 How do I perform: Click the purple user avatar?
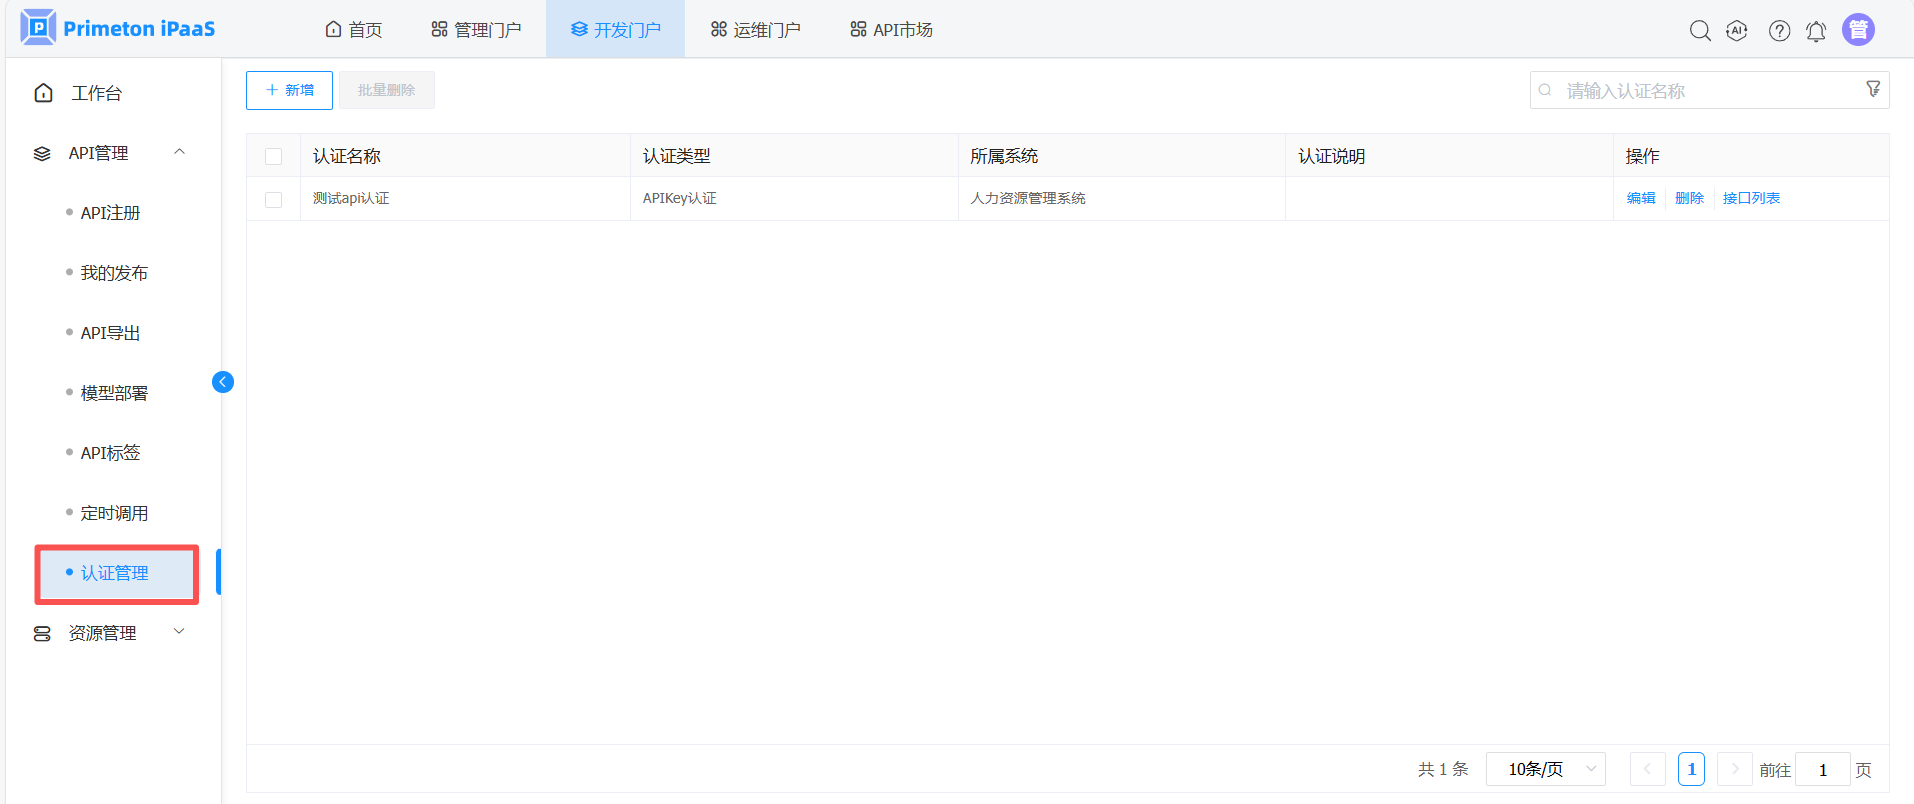(1858, 30)
